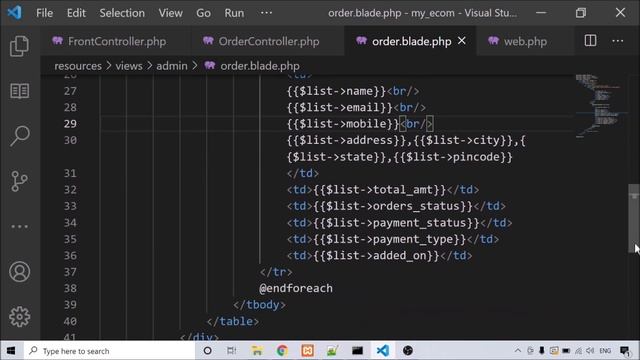Click line number 29 in the gutter

point(70,124)
